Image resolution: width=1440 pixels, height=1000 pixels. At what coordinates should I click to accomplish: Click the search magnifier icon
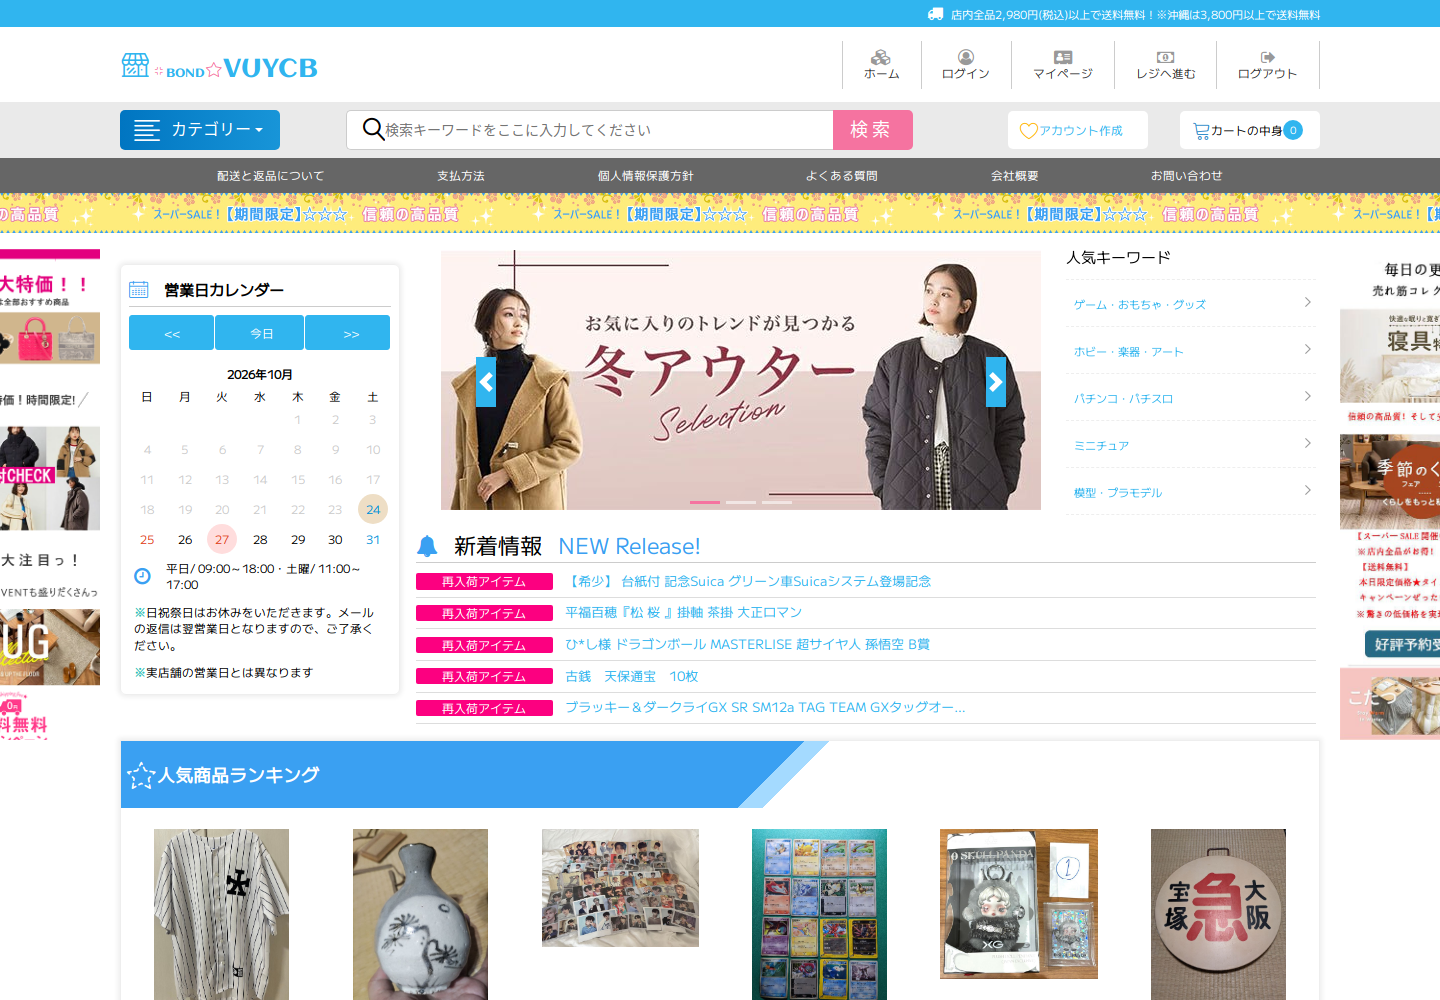click(373, 129)
